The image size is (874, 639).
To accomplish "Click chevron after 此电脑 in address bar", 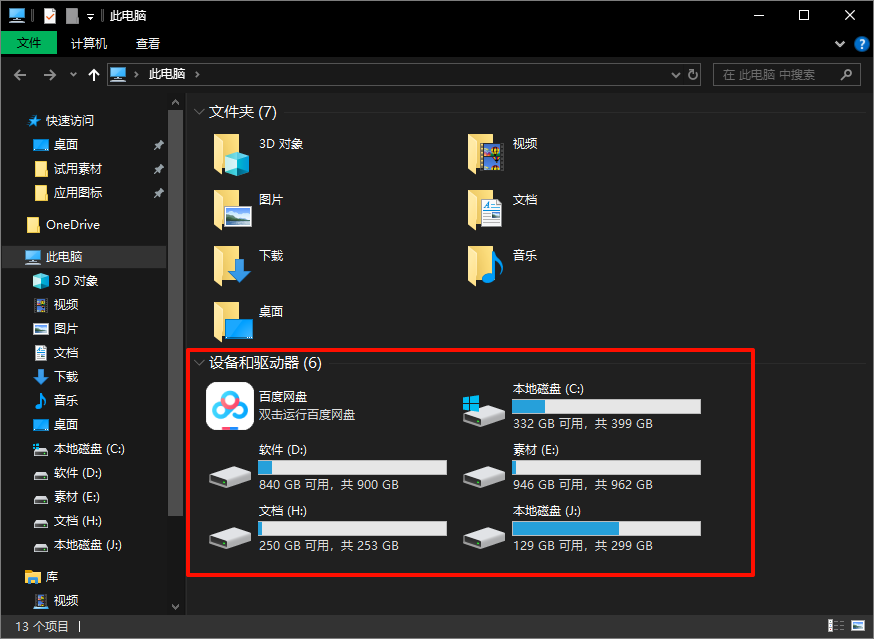I will 197,74.
